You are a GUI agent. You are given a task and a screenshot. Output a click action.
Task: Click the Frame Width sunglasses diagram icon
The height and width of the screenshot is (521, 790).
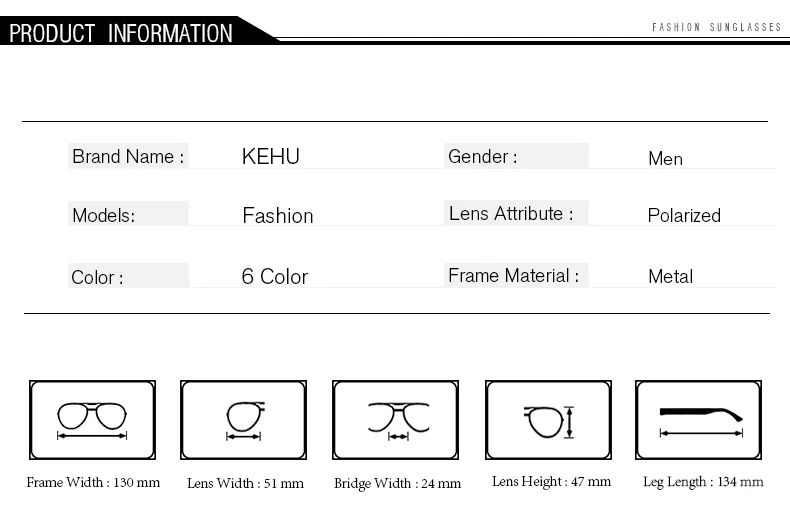pos(92,420)
